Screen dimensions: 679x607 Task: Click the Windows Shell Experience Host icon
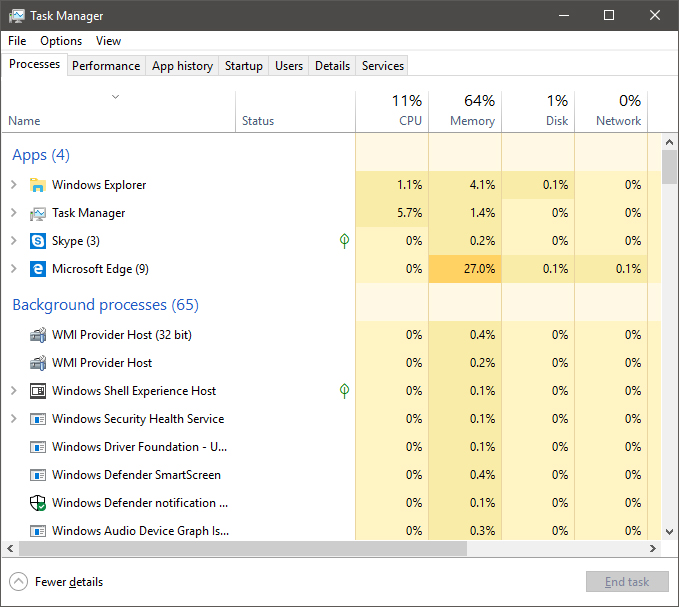click(x=38, y=391)
